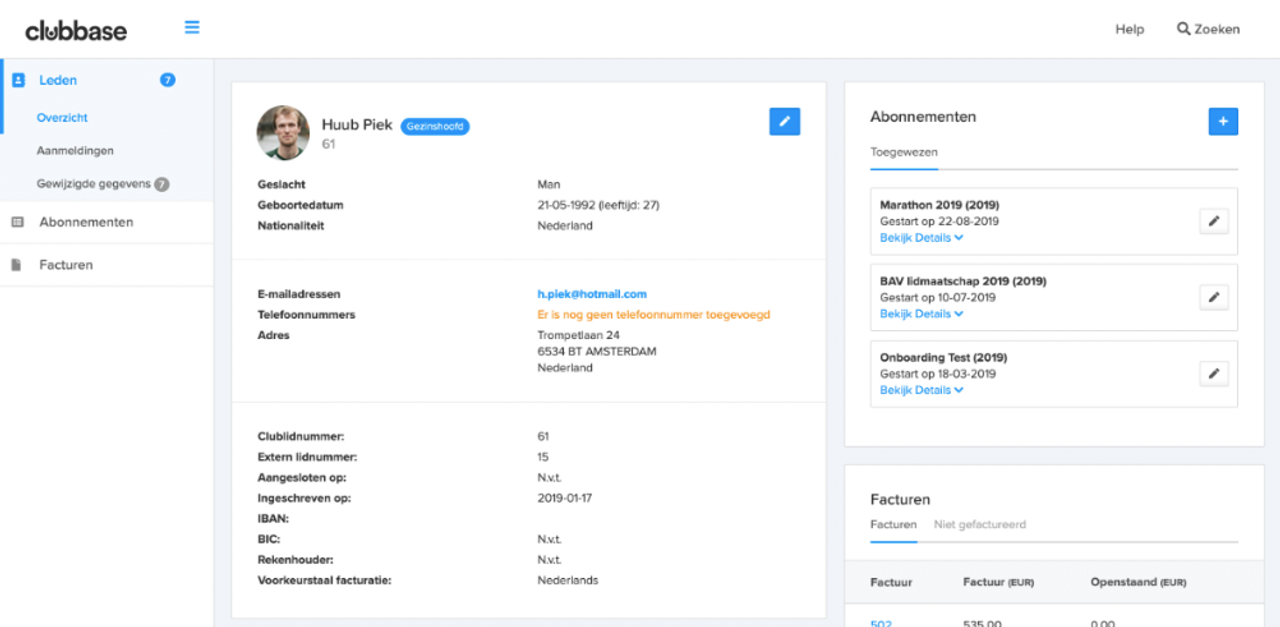Viewport: 1280px width, 627px height.
Task: Click the blue edit pencil for Huub Piek
Action: [x=784, y=121]
